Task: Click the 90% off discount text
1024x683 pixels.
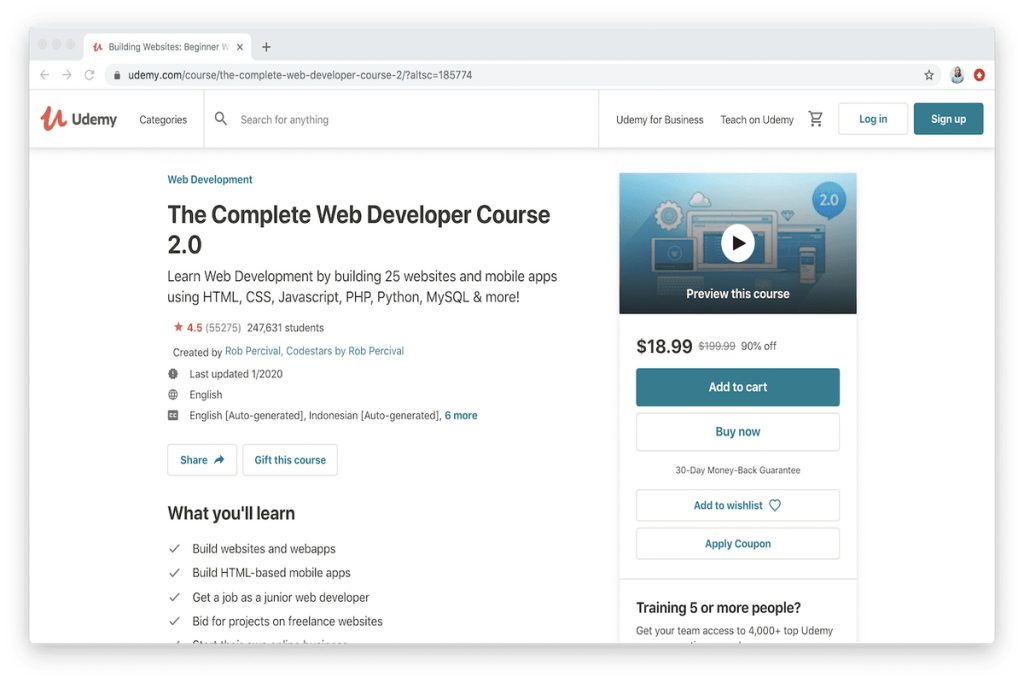Action: pyautogui.click(x=759, y=346)
